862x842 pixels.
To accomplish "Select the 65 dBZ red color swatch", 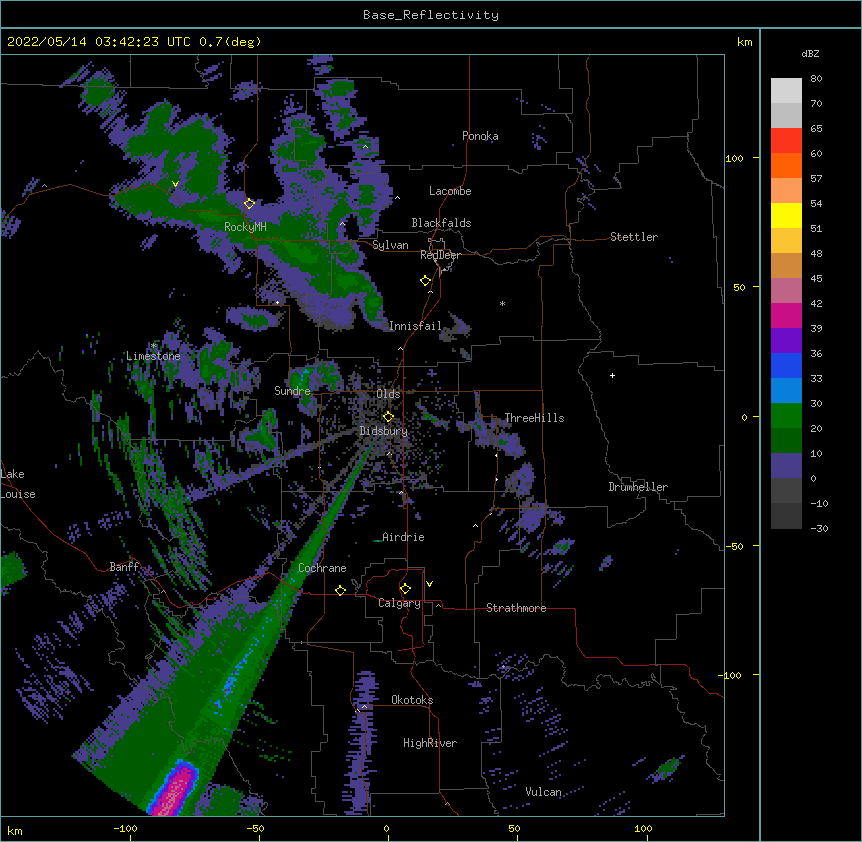I will (x=786, y=140).
